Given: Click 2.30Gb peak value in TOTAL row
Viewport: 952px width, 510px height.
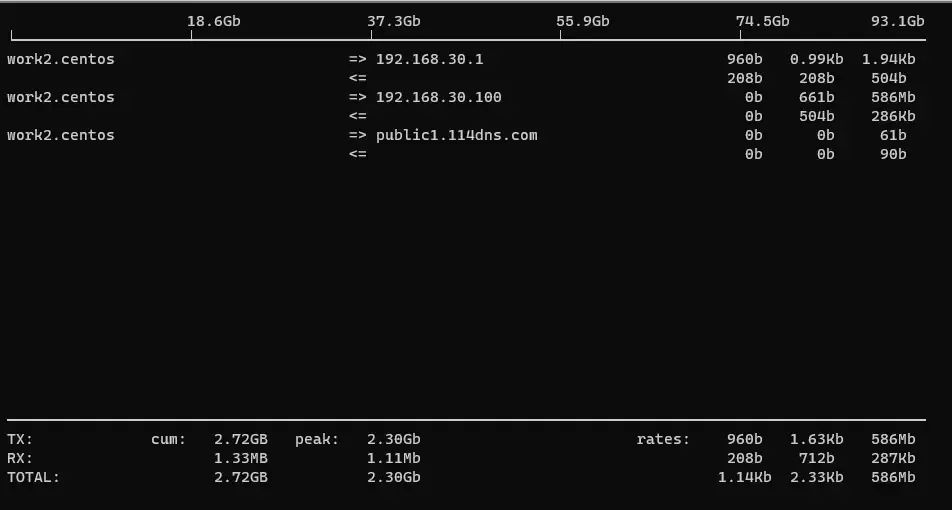Looking at the screenshot, I should (x=393, y=477).
